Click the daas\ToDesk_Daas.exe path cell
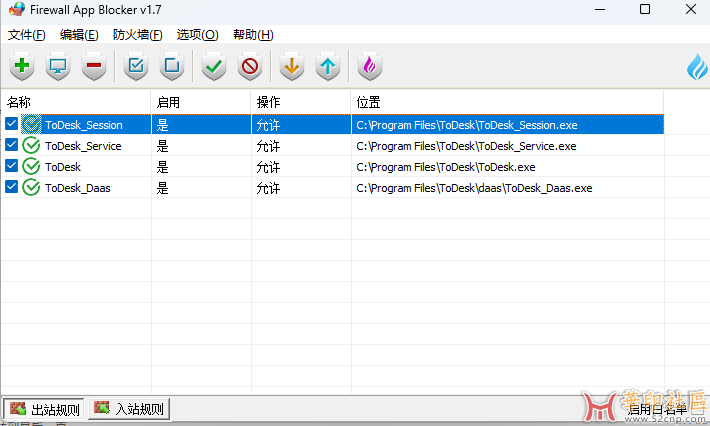The image size is (710, 426). [474, 188]
